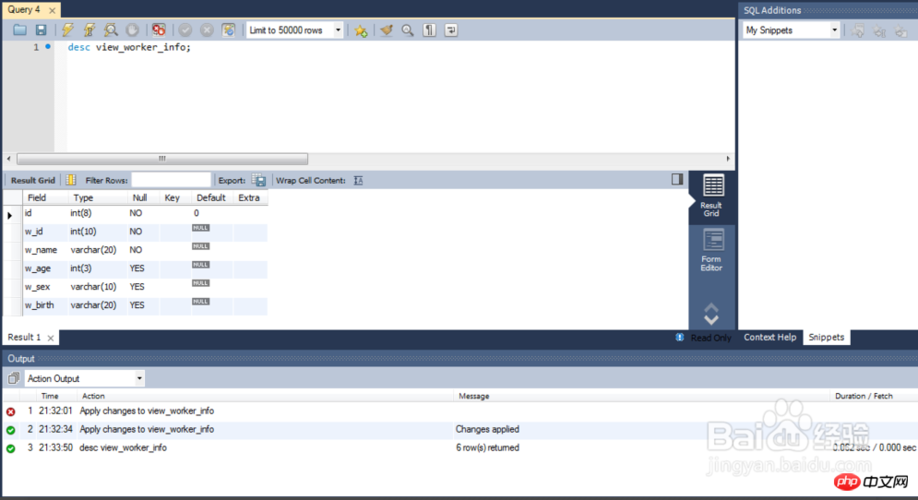Sort by the Null column header
The height and width of the screenshot is (500, 918).
(x=143, y=198)
